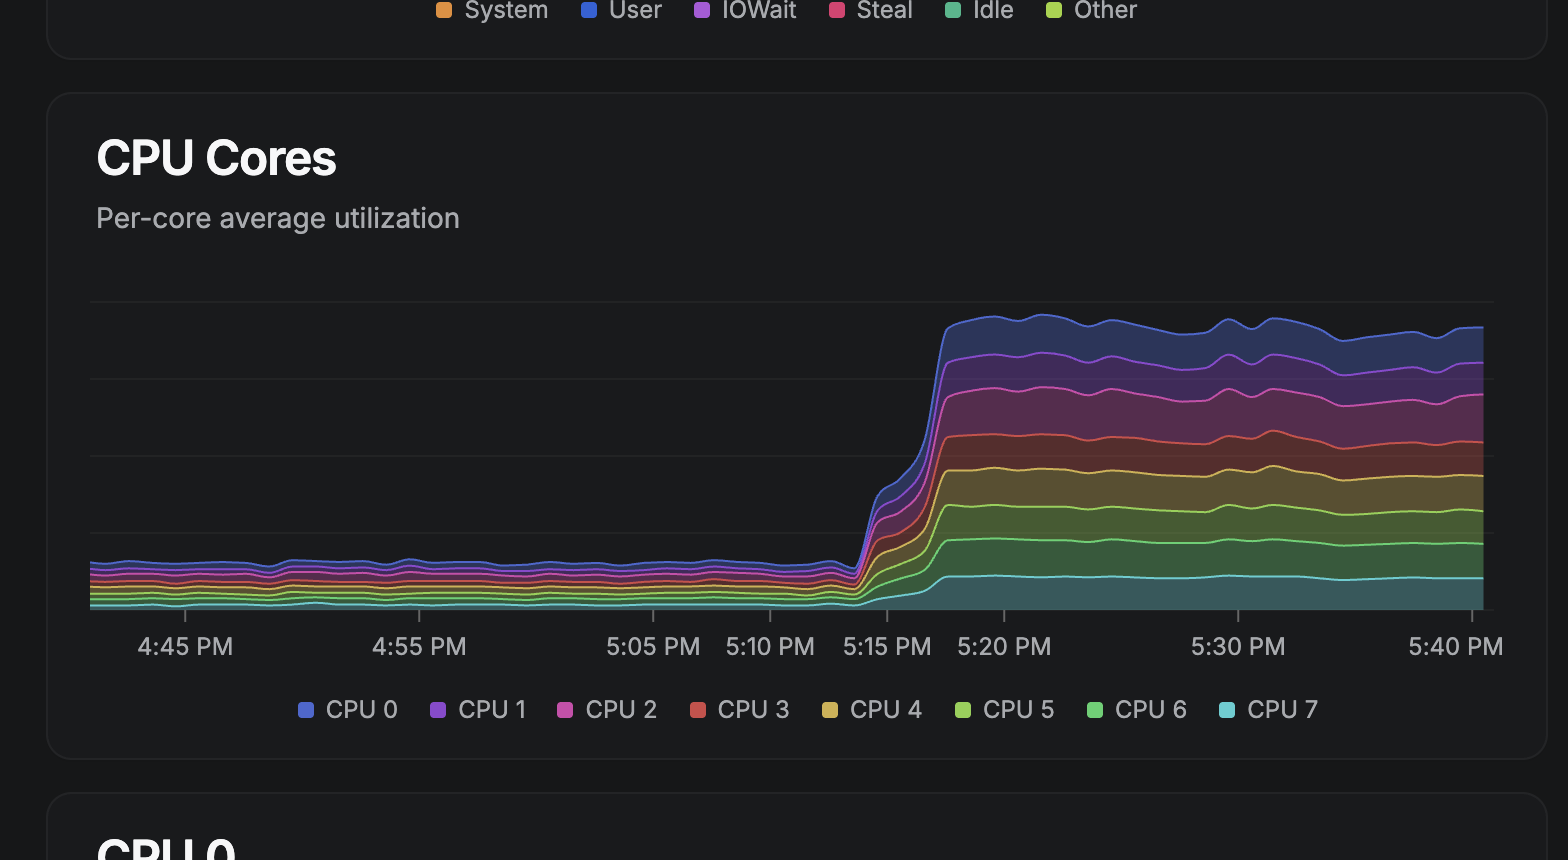Toggle CPU 0 series in legend
The height and width of the screenshot is (860, 1568).
click(x=348, y=709)
